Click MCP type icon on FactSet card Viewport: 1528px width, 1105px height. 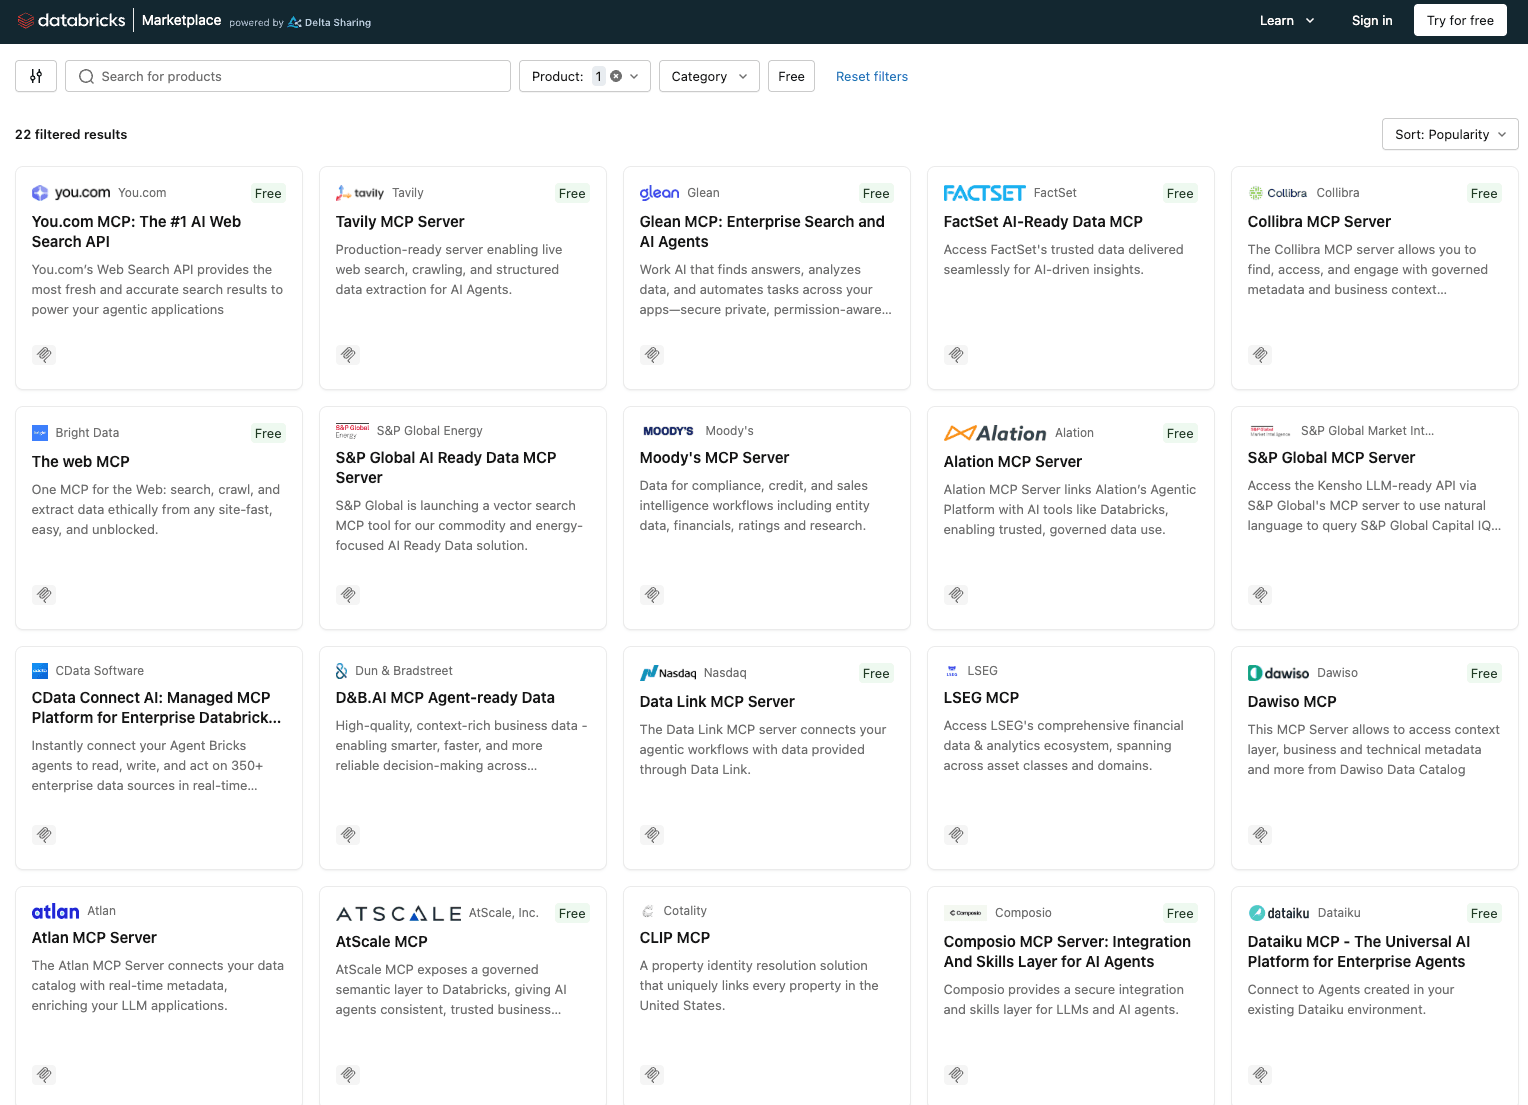(956, 354)
